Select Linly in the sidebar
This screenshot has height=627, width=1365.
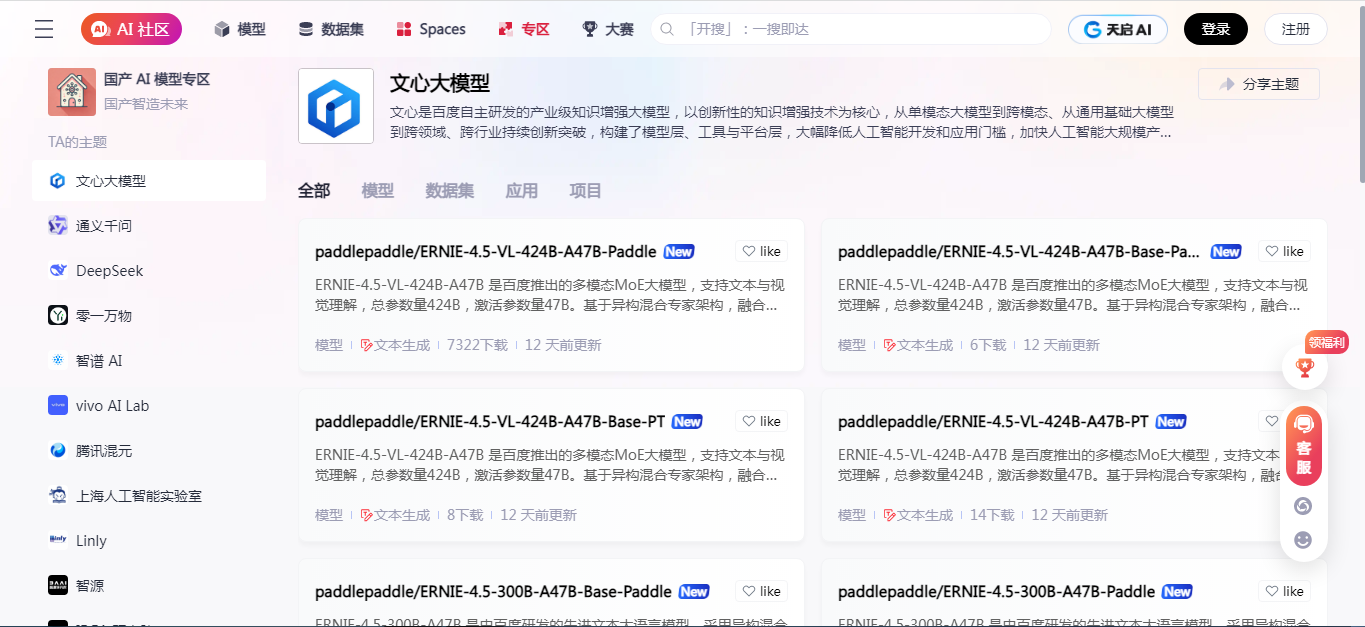click(149, 541)
